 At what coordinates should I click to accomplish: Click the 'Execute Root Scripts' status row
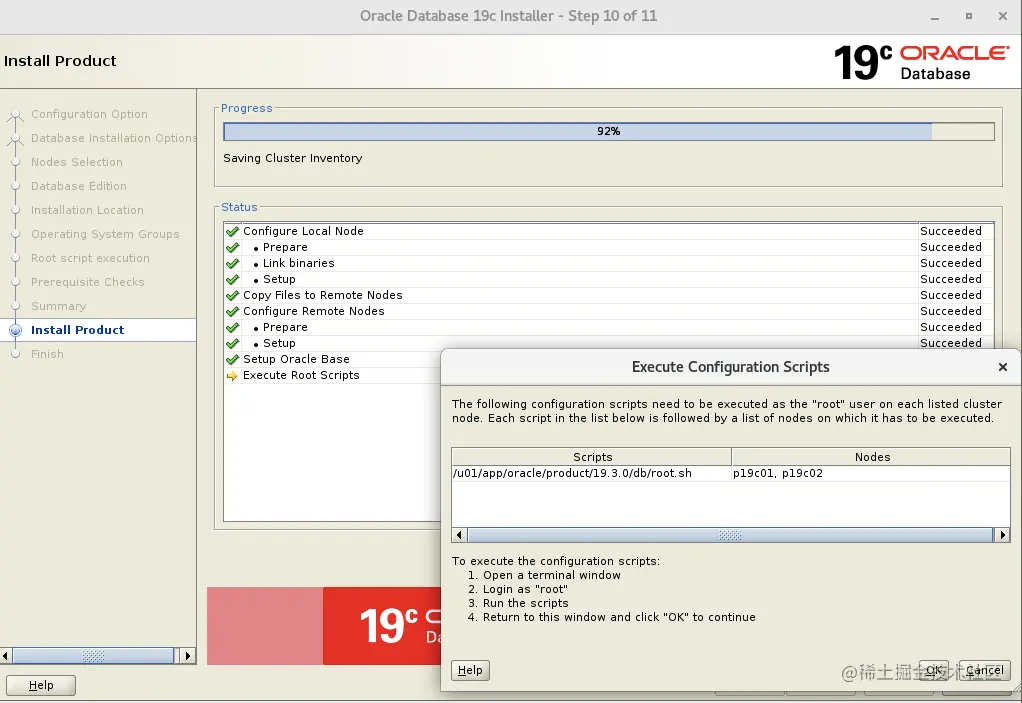(332, 375)
